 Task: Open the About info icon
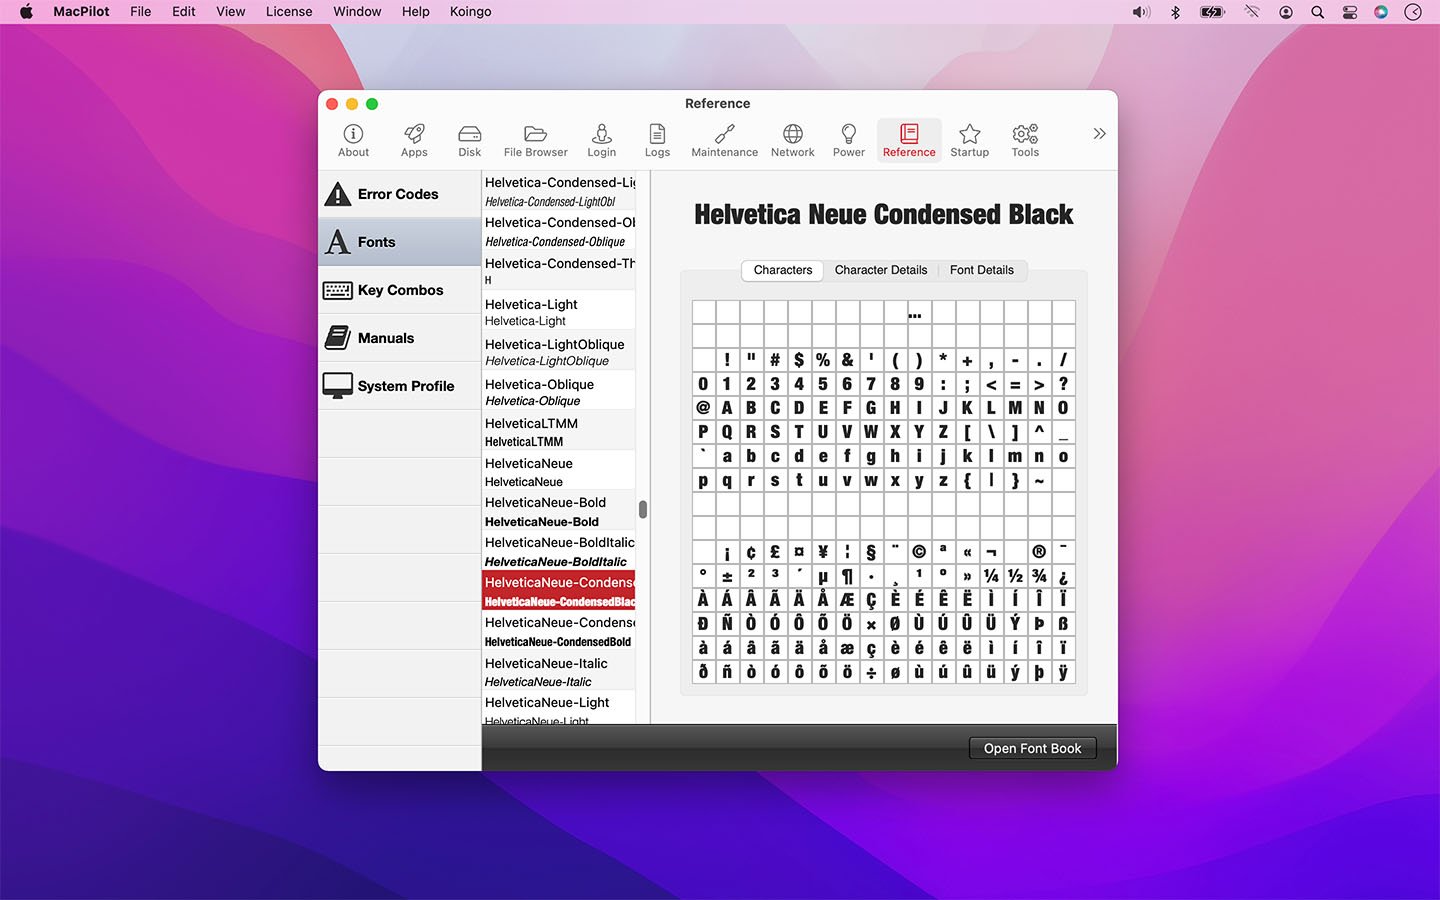coord(352,140)
